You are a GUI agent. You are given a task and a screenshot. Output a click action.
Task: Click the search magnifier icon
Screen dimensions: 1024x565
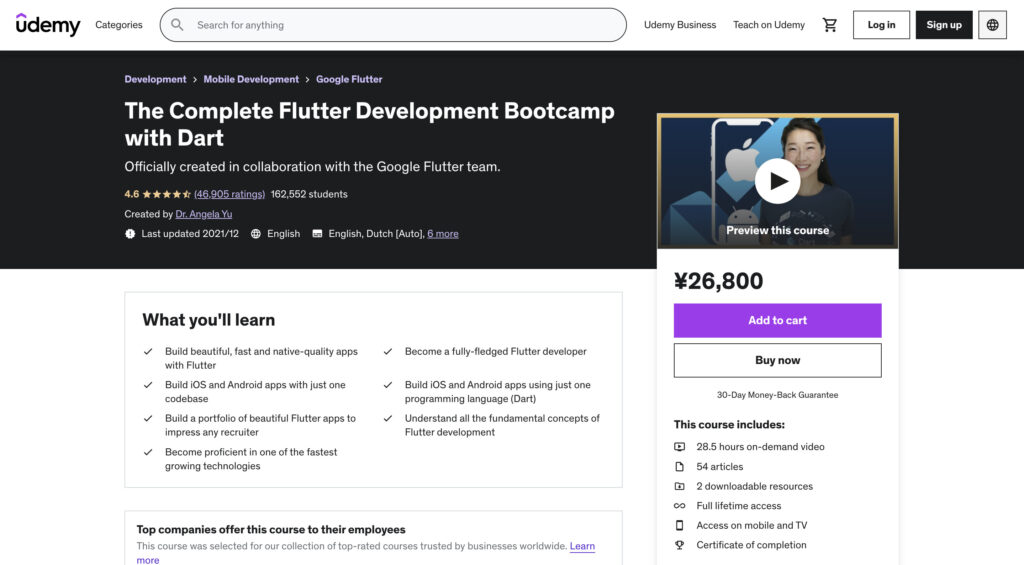(x=177, y=25)
